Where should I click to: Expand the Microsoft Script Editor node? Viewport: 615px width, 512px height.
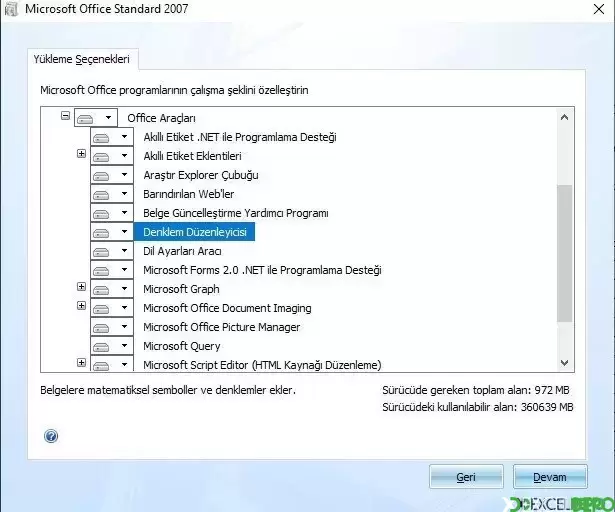[81, 363]
